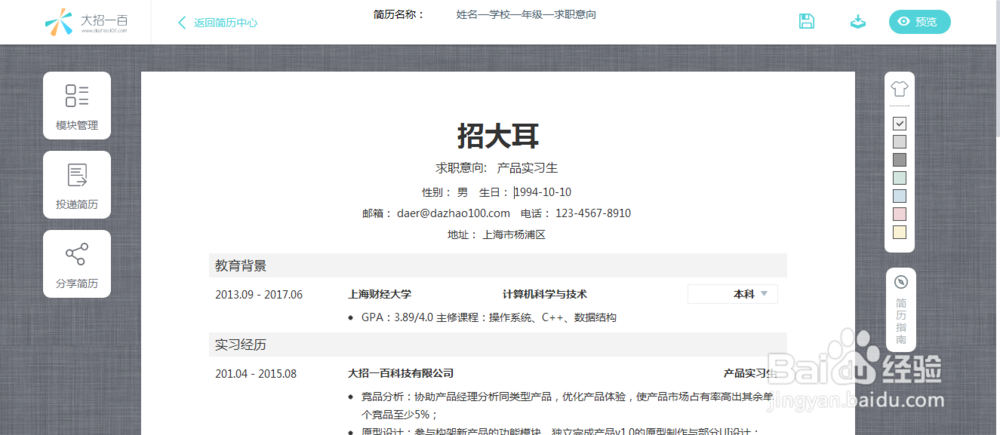1000x435 pixels.
Task: Select the pink color swatch
Action: 899,214
